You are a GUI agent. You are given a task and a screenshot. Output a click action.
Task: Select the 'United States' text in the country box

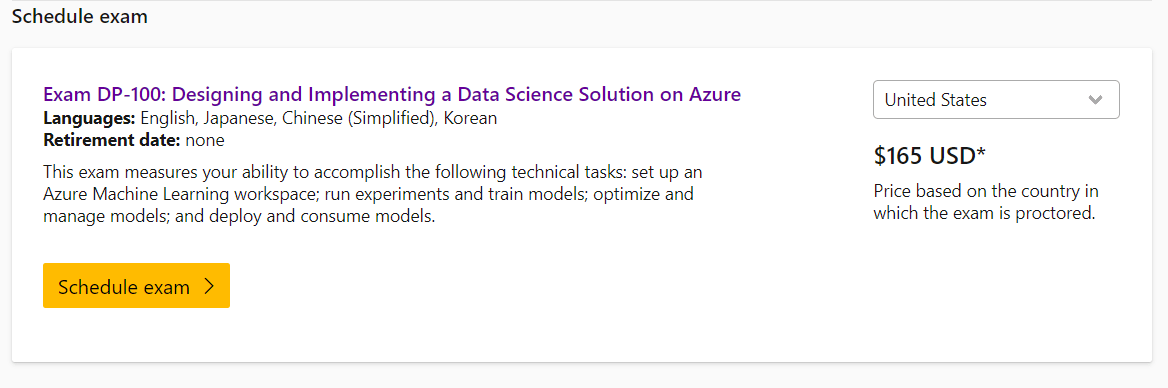click(x=936, y=100)
